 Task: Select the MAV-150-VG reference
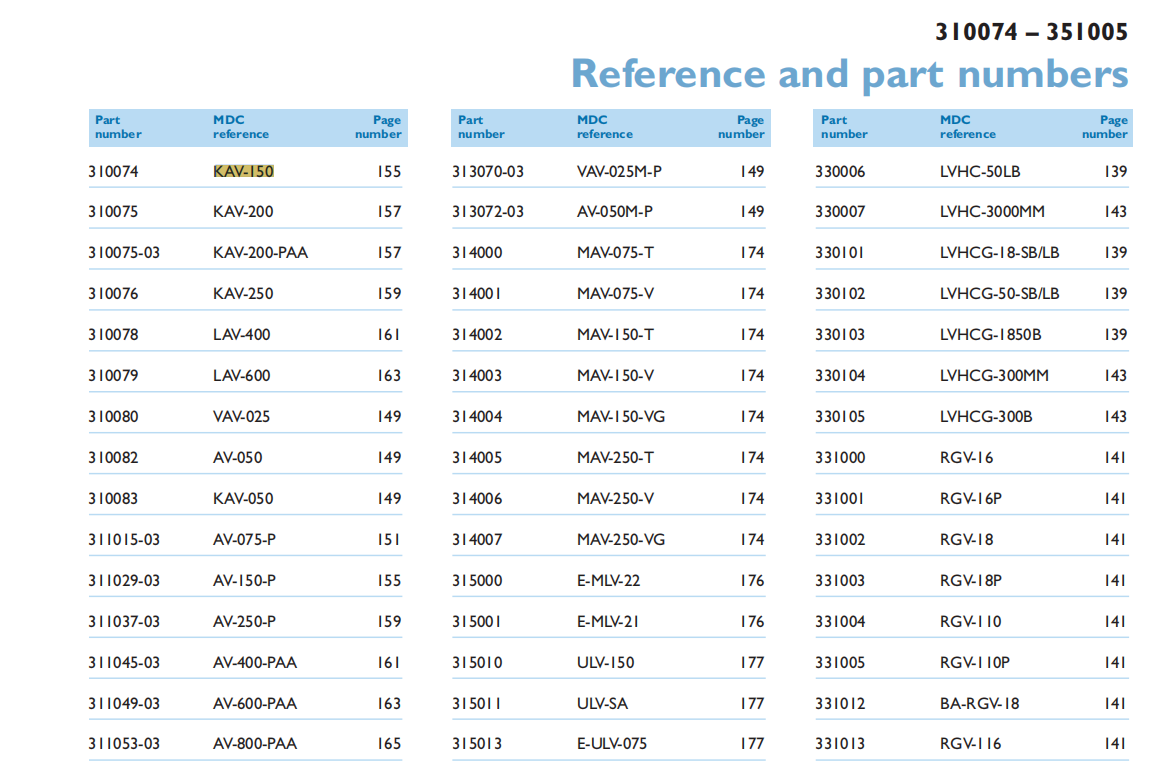pyautogui.click(x=621, y=416)
